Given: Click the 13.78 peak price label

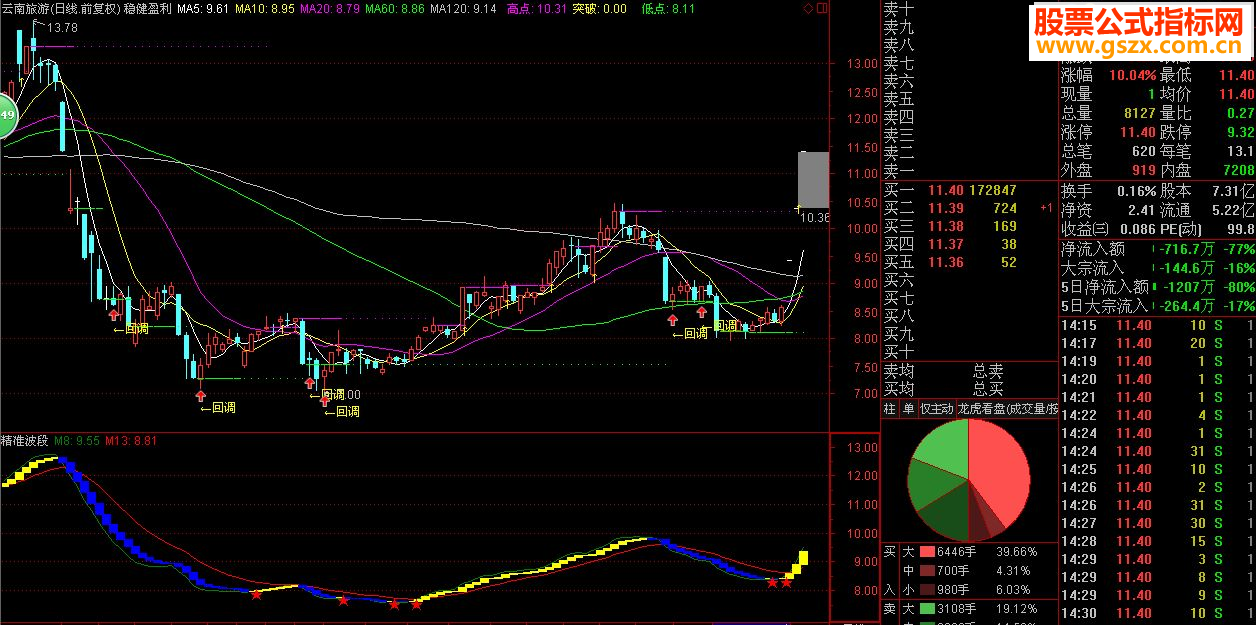Looking at the screenshot, I should pos(62,27).
